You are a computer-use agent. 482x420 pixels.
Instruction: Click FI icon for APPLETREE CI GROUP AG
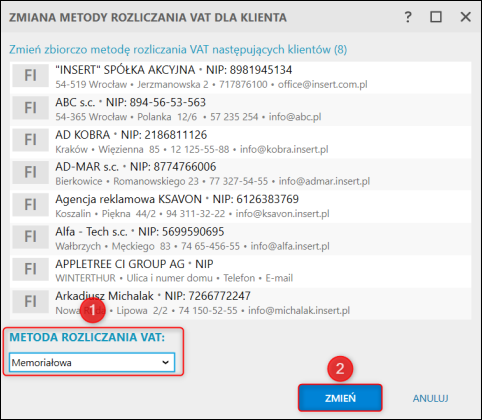click(30, 269)
